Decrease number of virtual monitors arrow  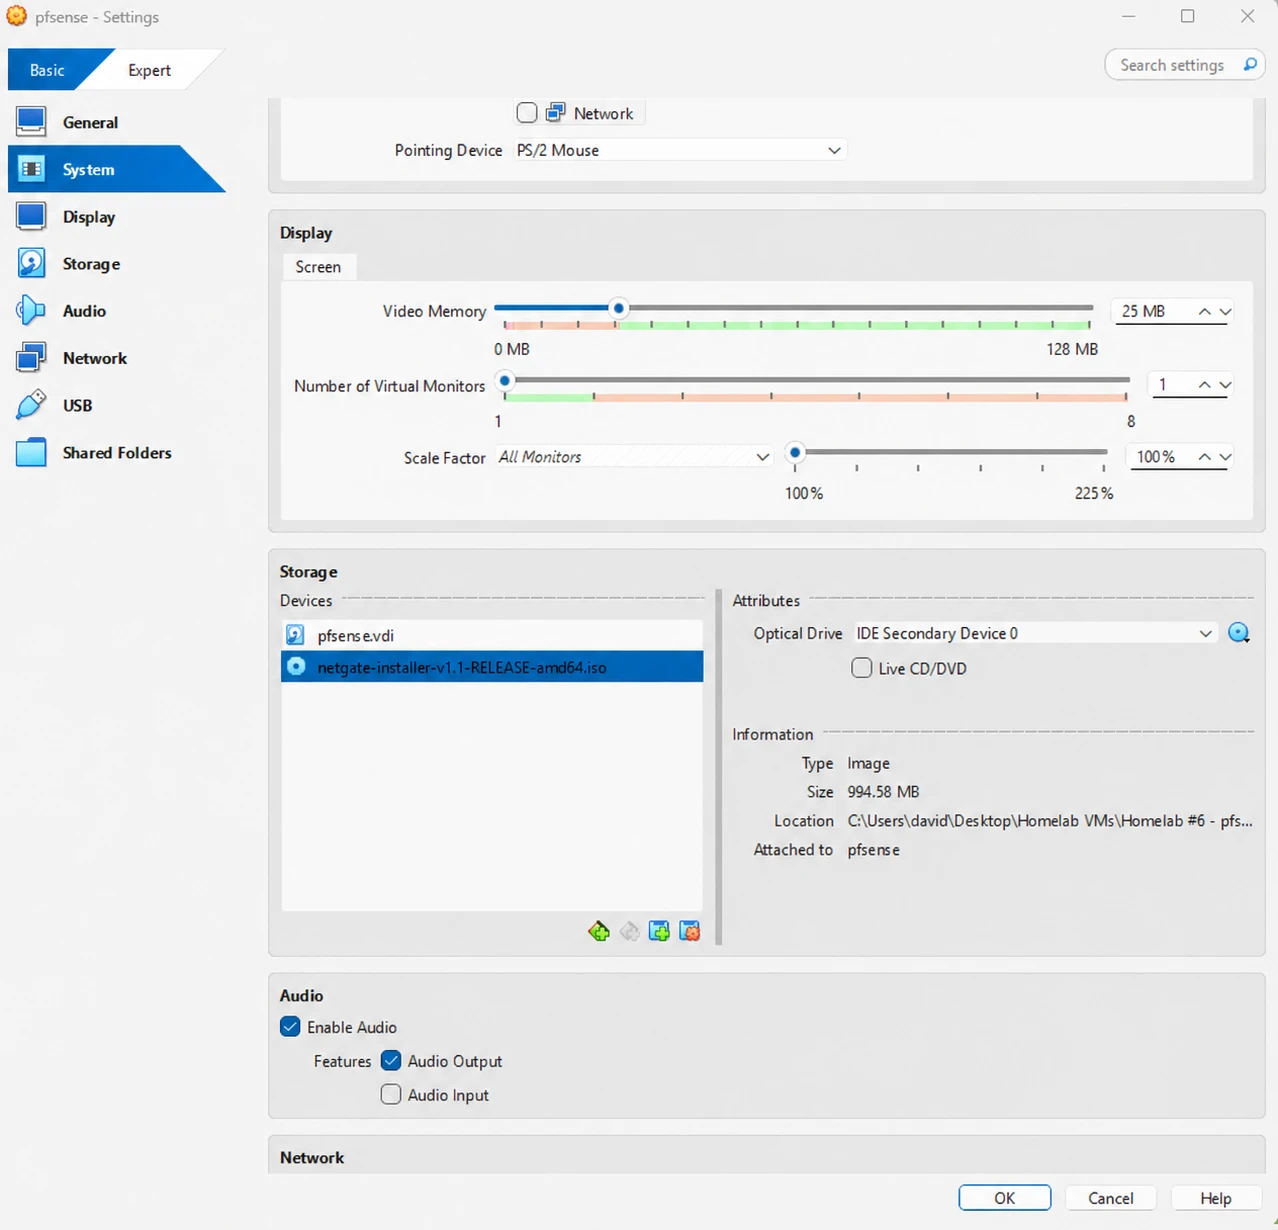click(1225, 385)
